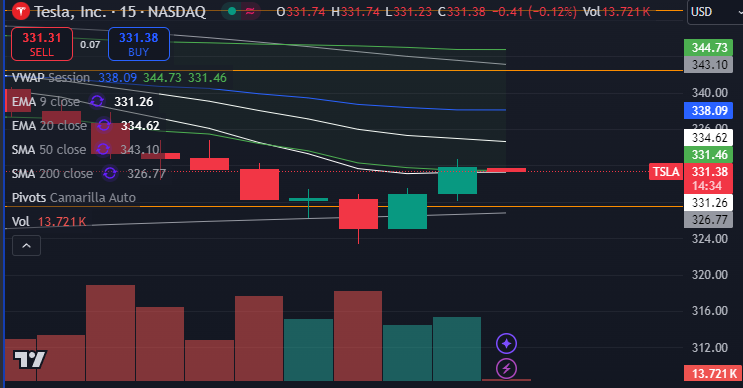Select the VWAP Session indicator label
The height and width of the screenshot is (388, 743).
[x=51, y=78]
